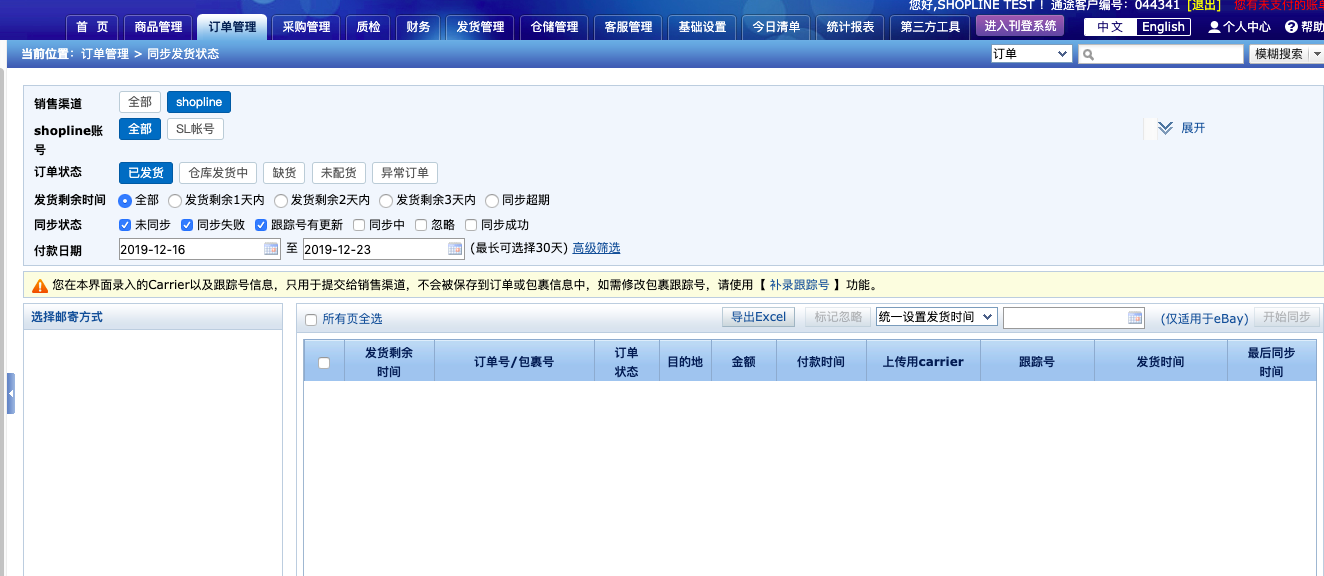The width and height of the screenshot is (1324, 576).
Task: Select 全部 sales channel filter
Action: (140, 102)
